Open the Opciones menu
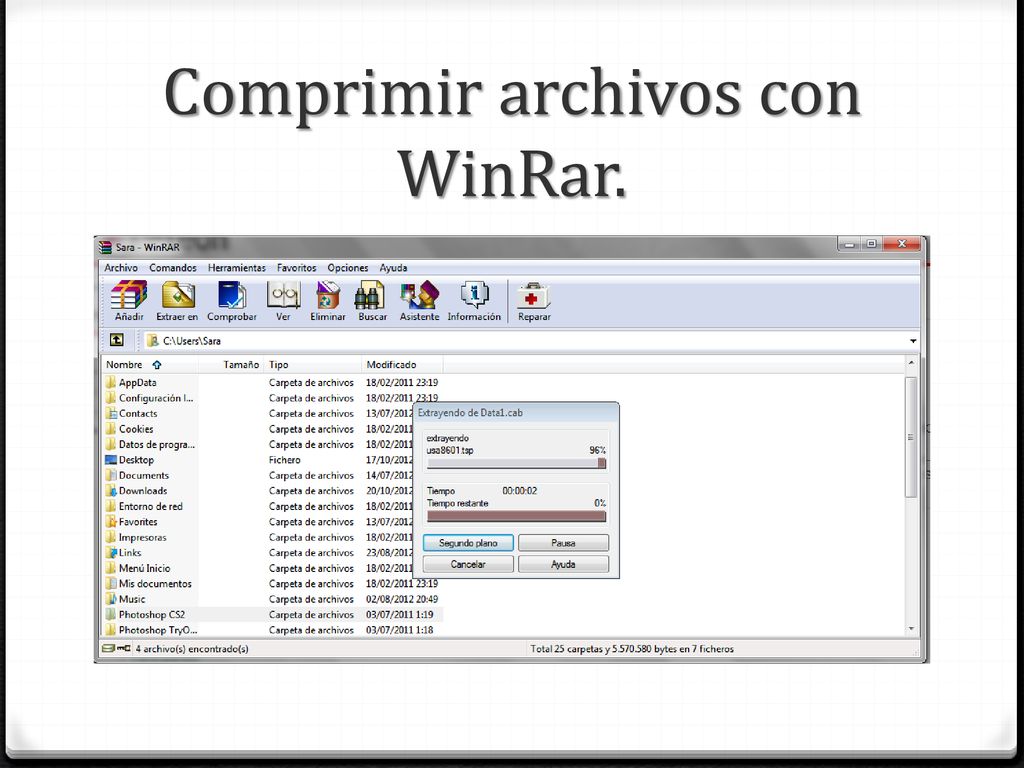 pos(347,268)
